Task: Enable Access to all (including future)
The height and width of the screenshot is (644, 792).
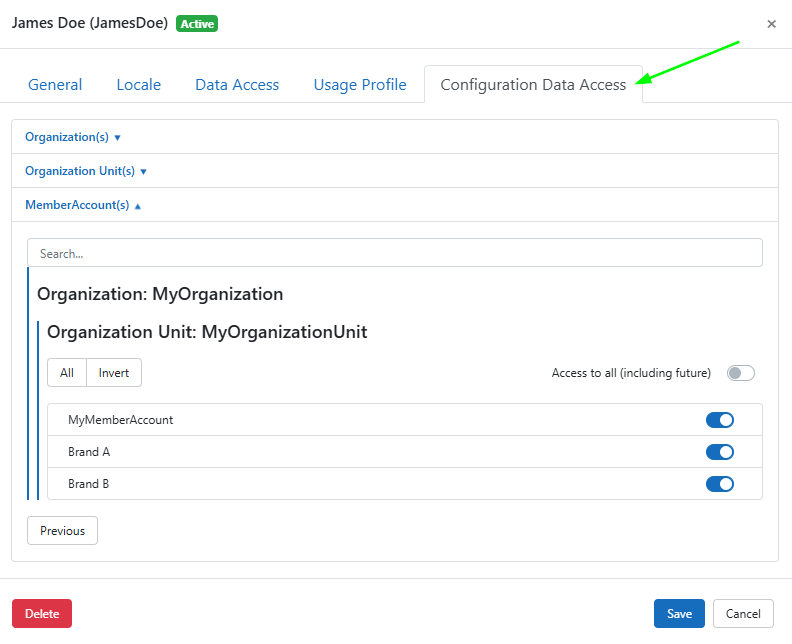Action: pos(740,373)
